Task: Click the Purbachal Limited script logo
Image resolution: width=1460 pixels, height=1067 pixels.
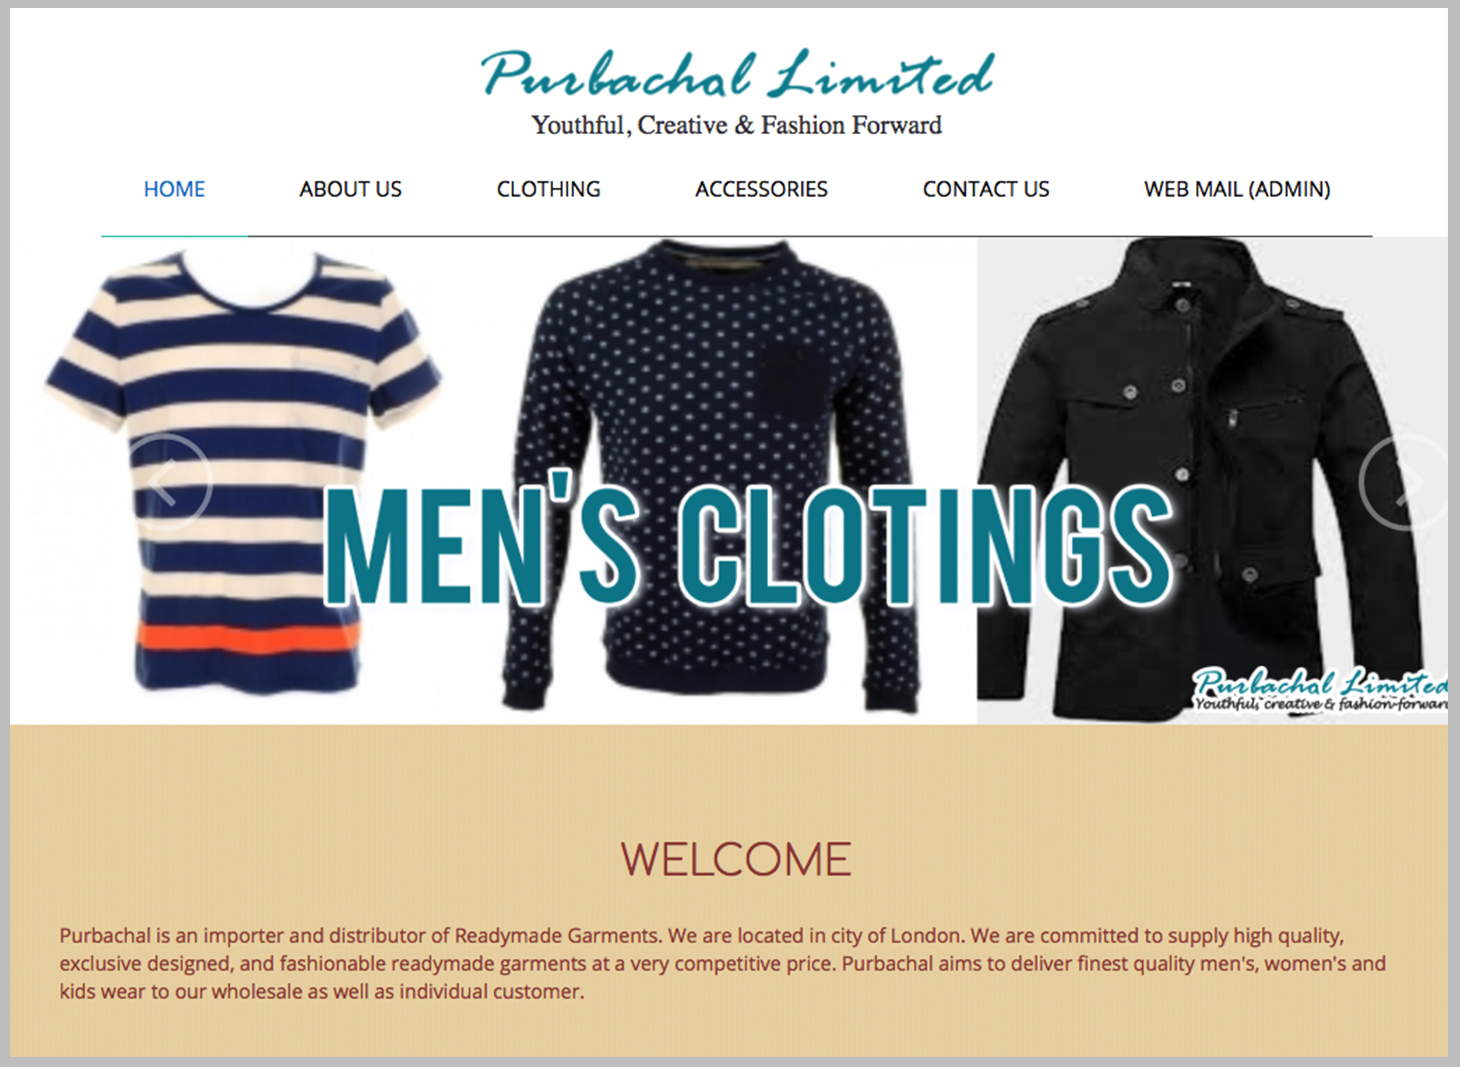Action: click(x=737, y=74)
